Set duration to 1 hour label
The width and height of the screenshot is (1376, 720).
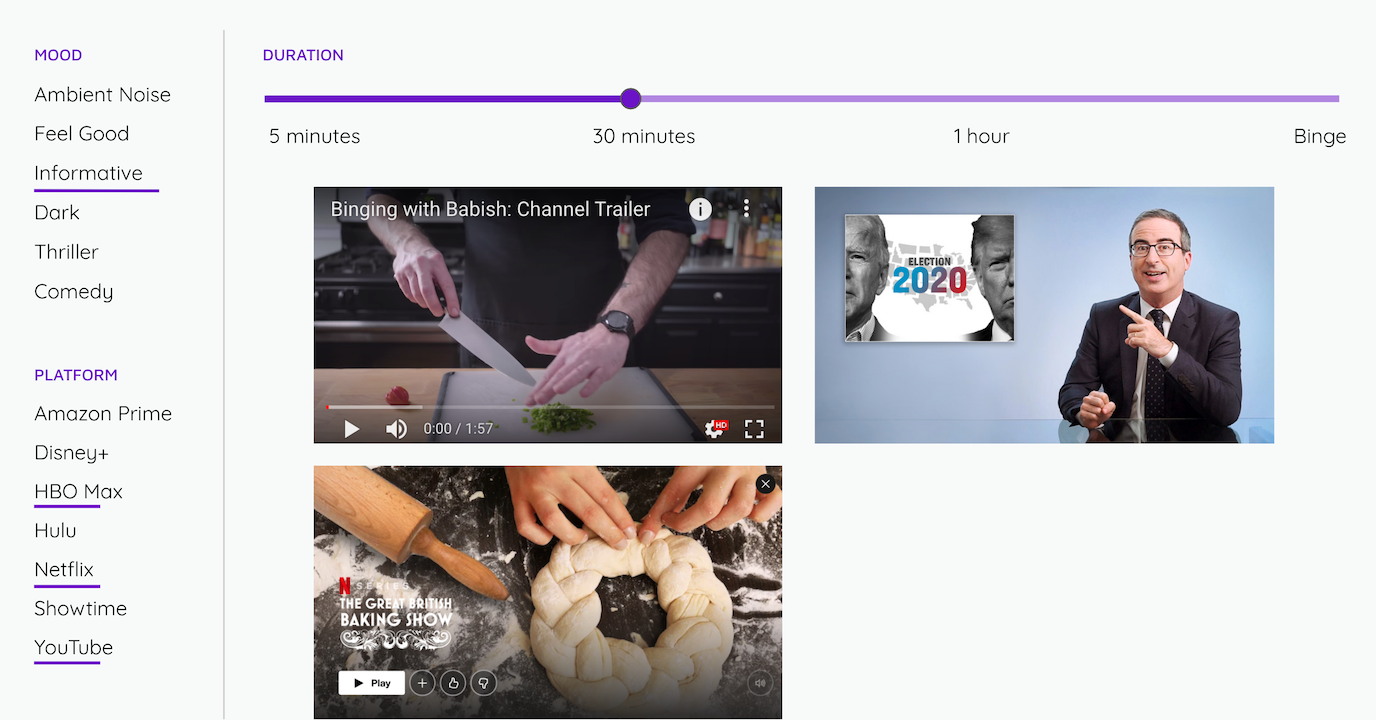point(981,136)
